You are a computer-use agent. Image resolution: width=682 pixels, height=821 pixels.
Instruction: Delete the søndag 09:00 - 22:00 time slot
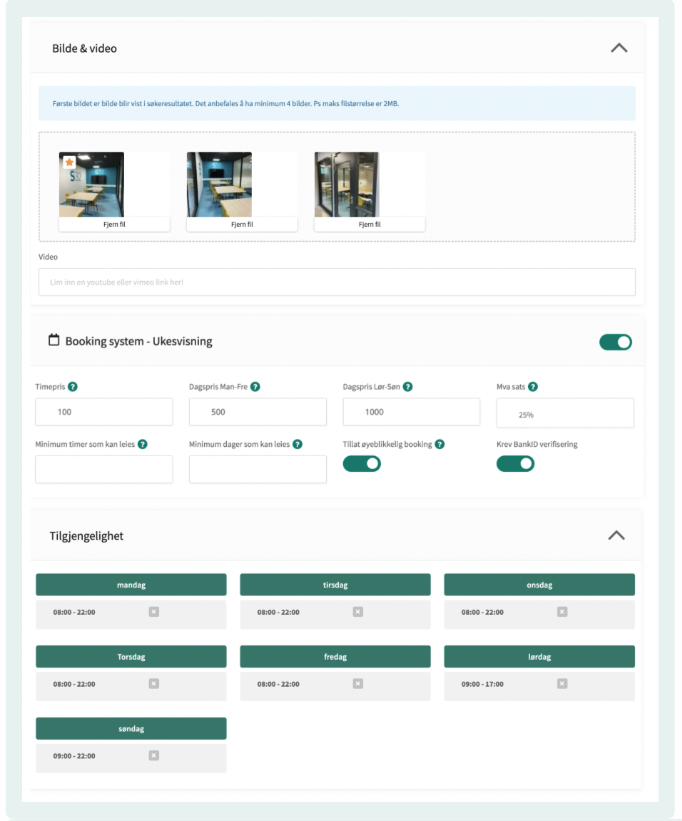(x=154, y=756)
